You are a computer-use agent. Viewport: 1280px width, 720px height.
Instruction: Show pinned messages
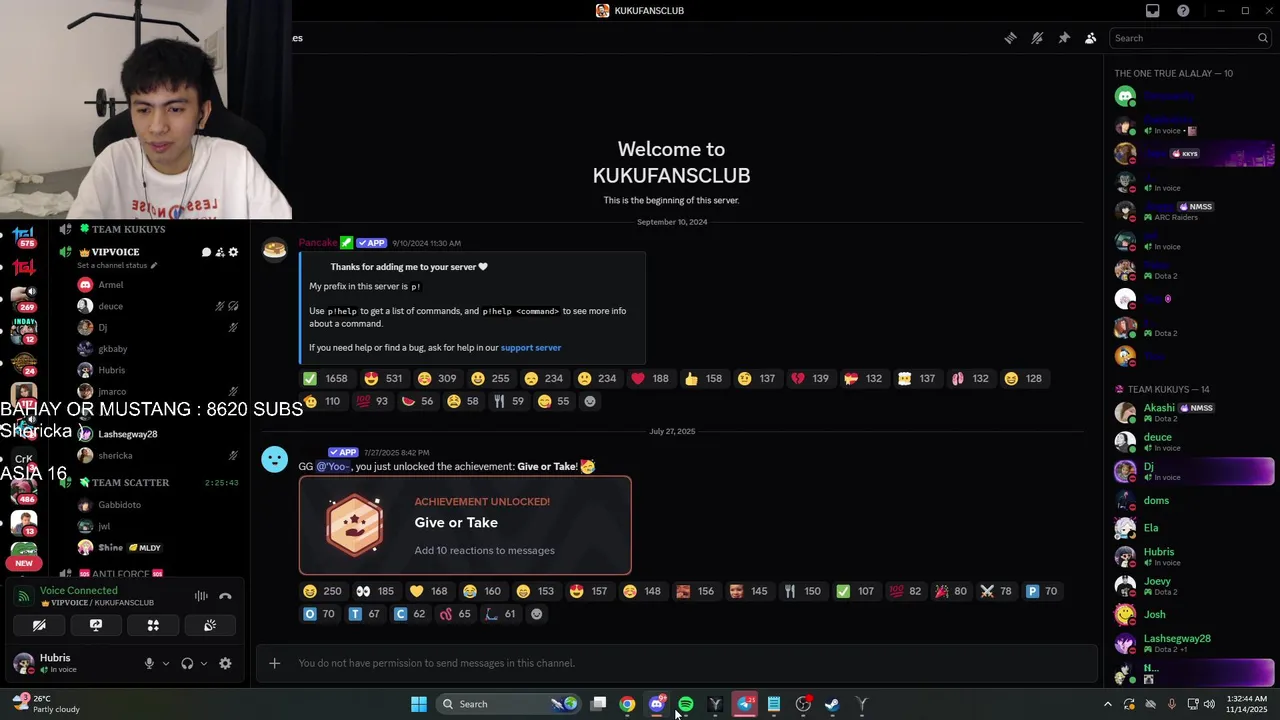pyautogui.click(x=1064, y=38)
